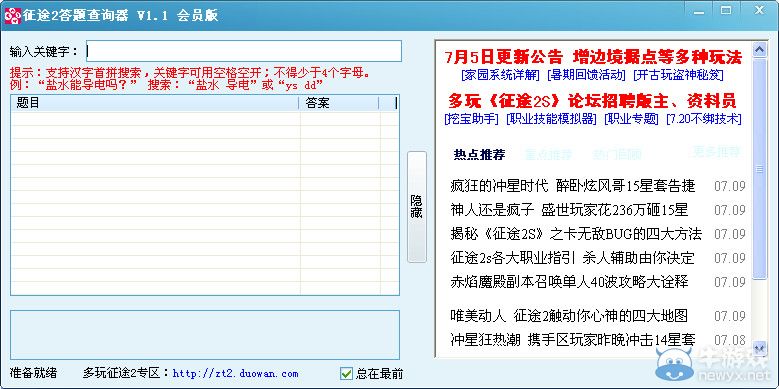Click the empty output box below the results table
Viewport: 779px width, 389px height.
(x=205, y=335)
